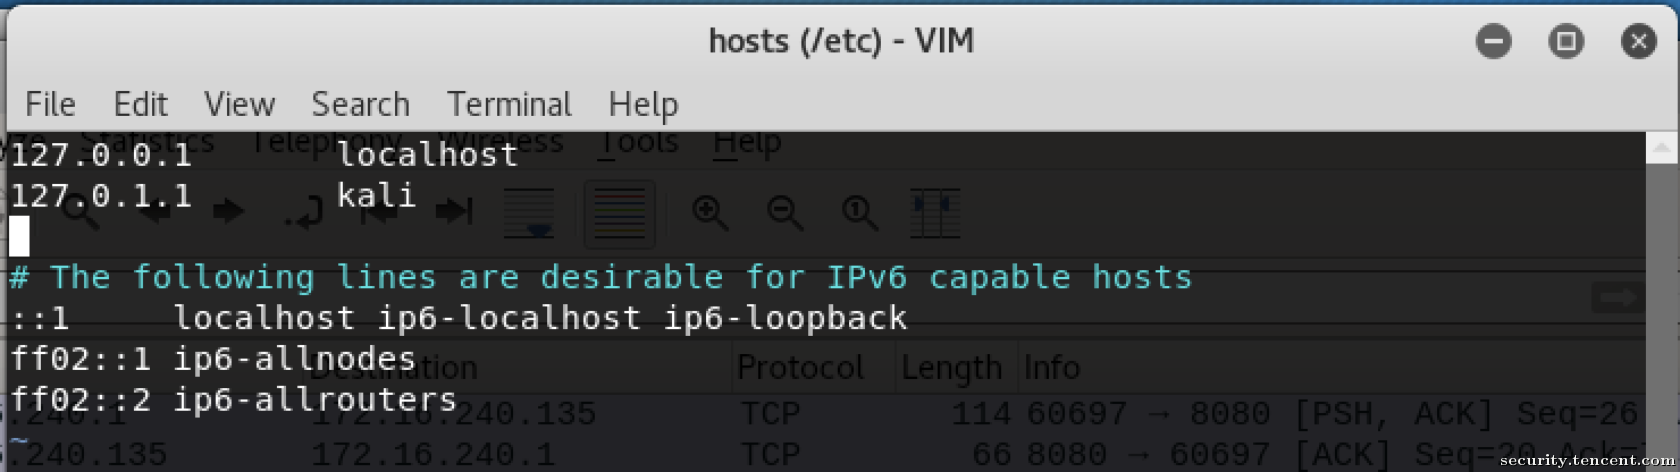The height and width of the screenshot is (472, 1680).
Task: Click the 'hosts (/etc) - VIM' title bar
Action: click(x=841, y=41)
